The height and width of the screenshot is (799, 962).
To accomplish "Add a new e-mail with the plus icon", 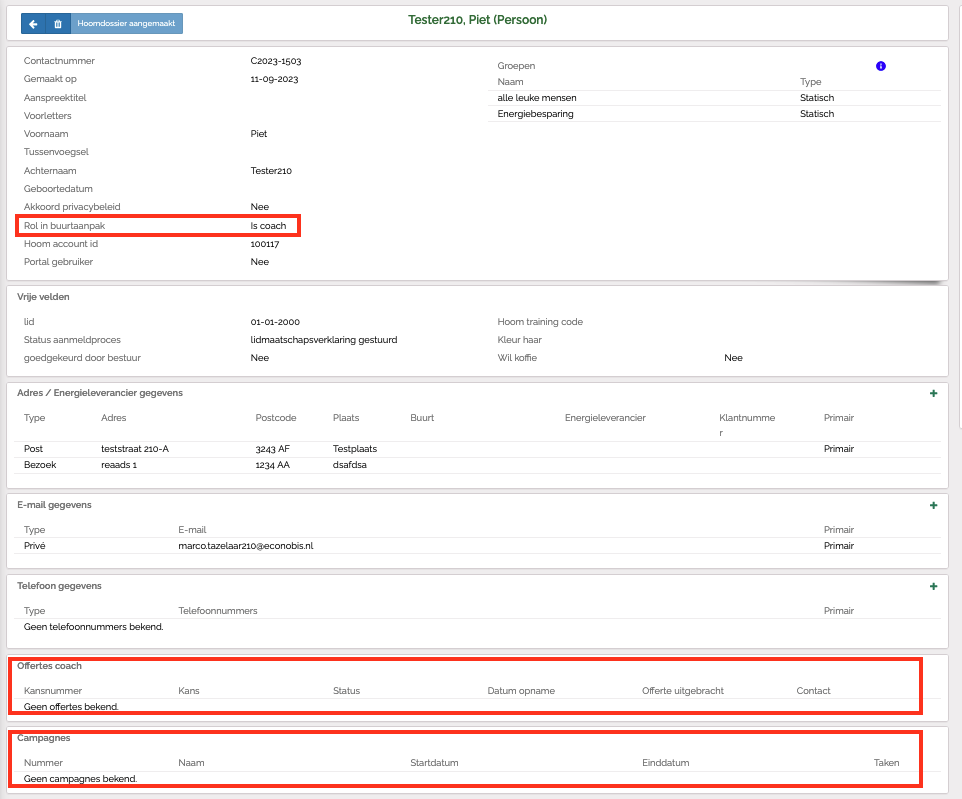I will click(933, 506).
